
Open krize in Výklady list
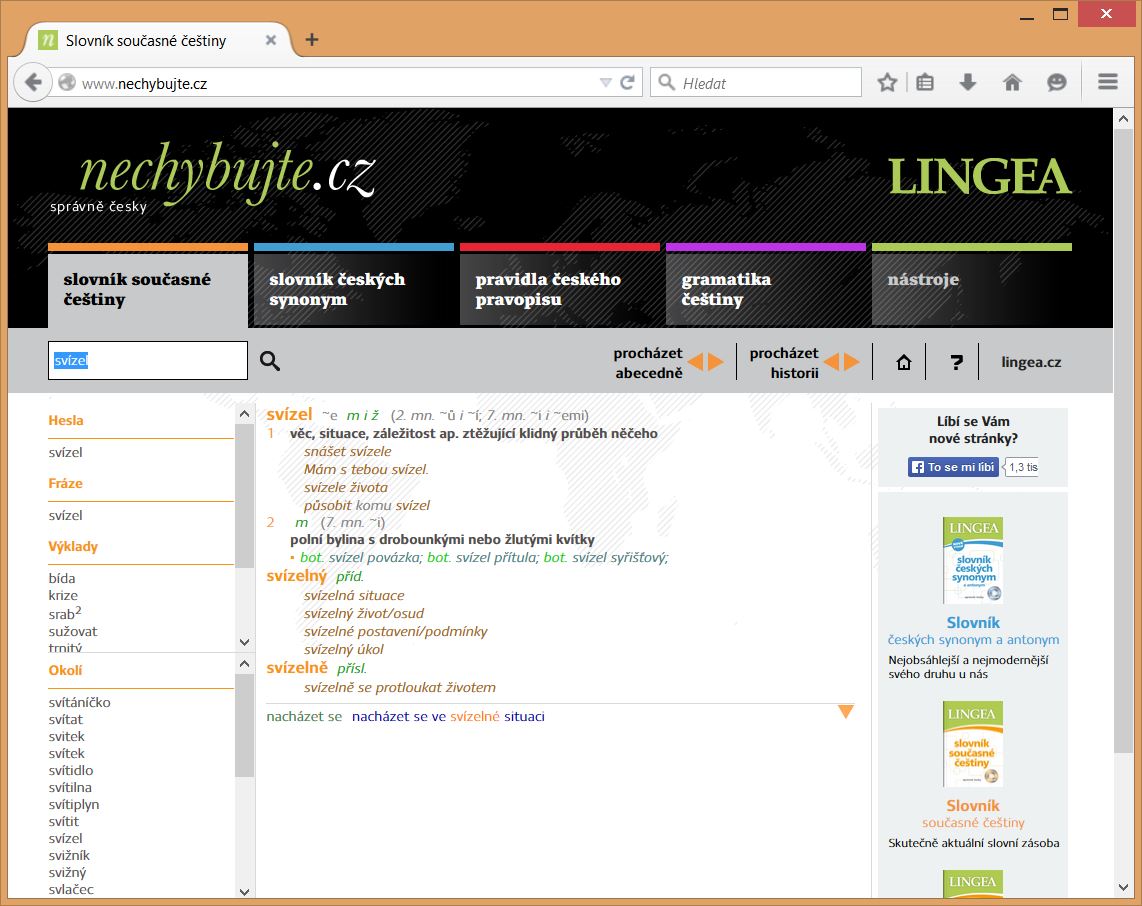63,595
